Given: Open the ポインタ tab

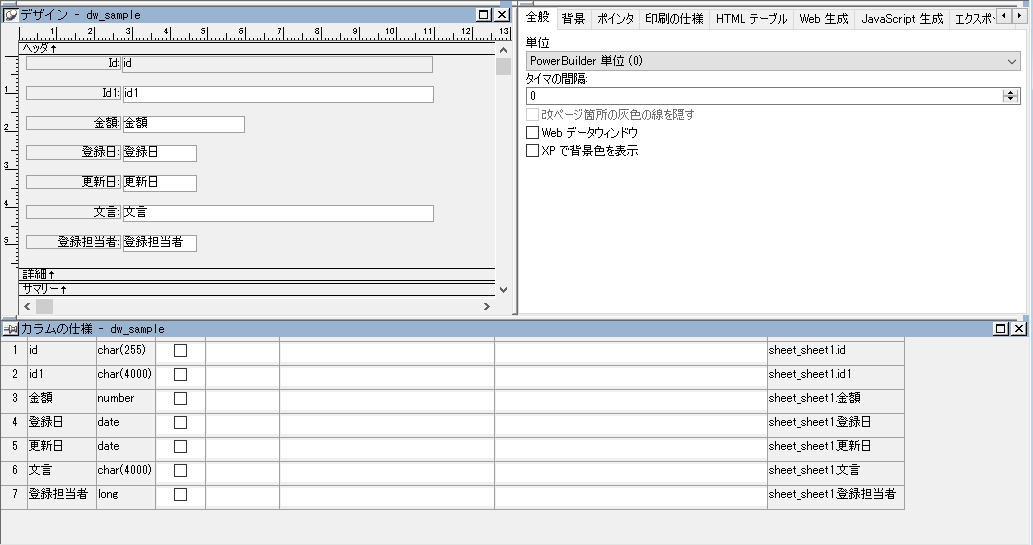Looking at the screenshot, I should tap(615, 19).
